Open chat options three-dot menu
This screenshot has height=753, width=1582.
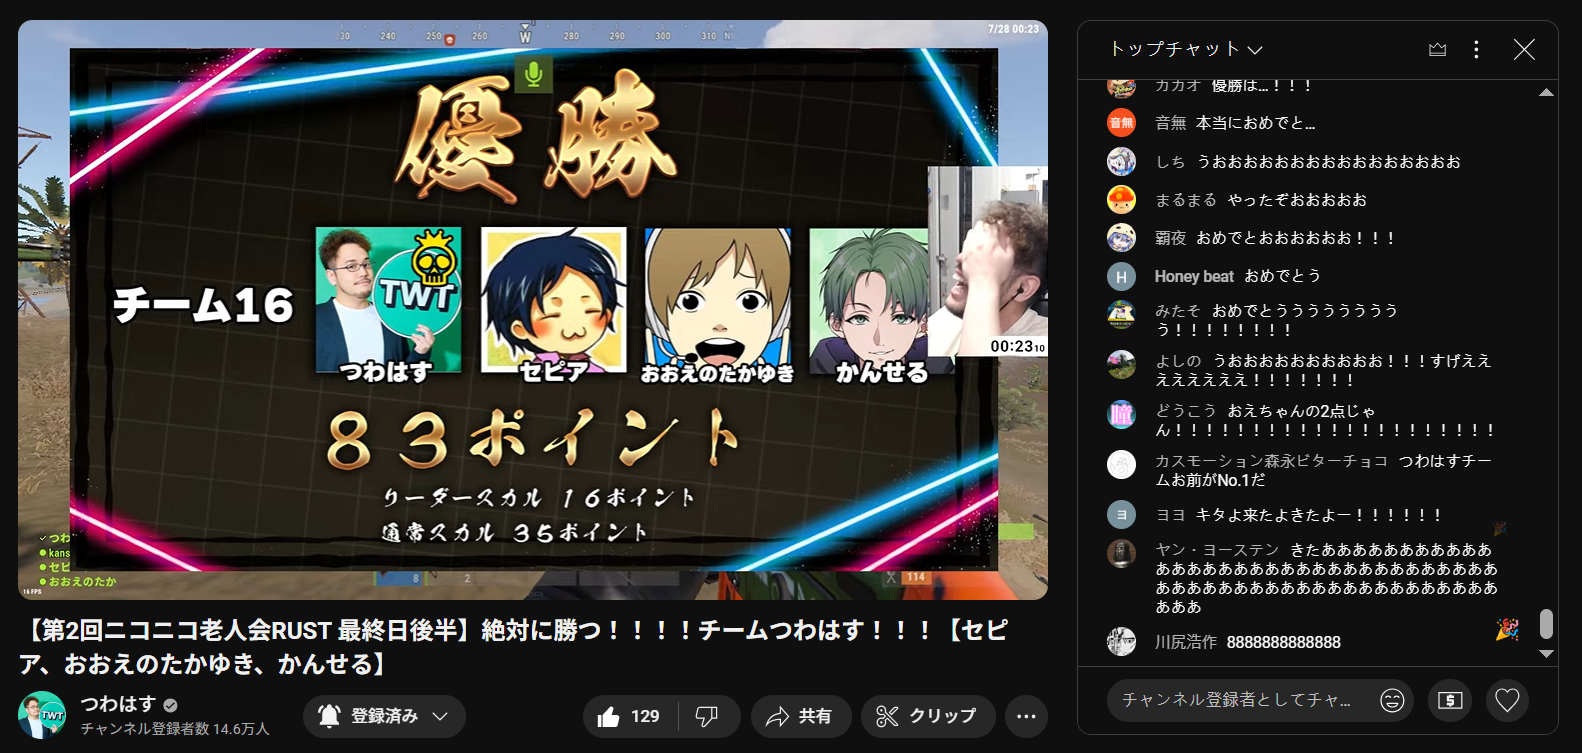pyautogui.click(x=1476, y=49)
